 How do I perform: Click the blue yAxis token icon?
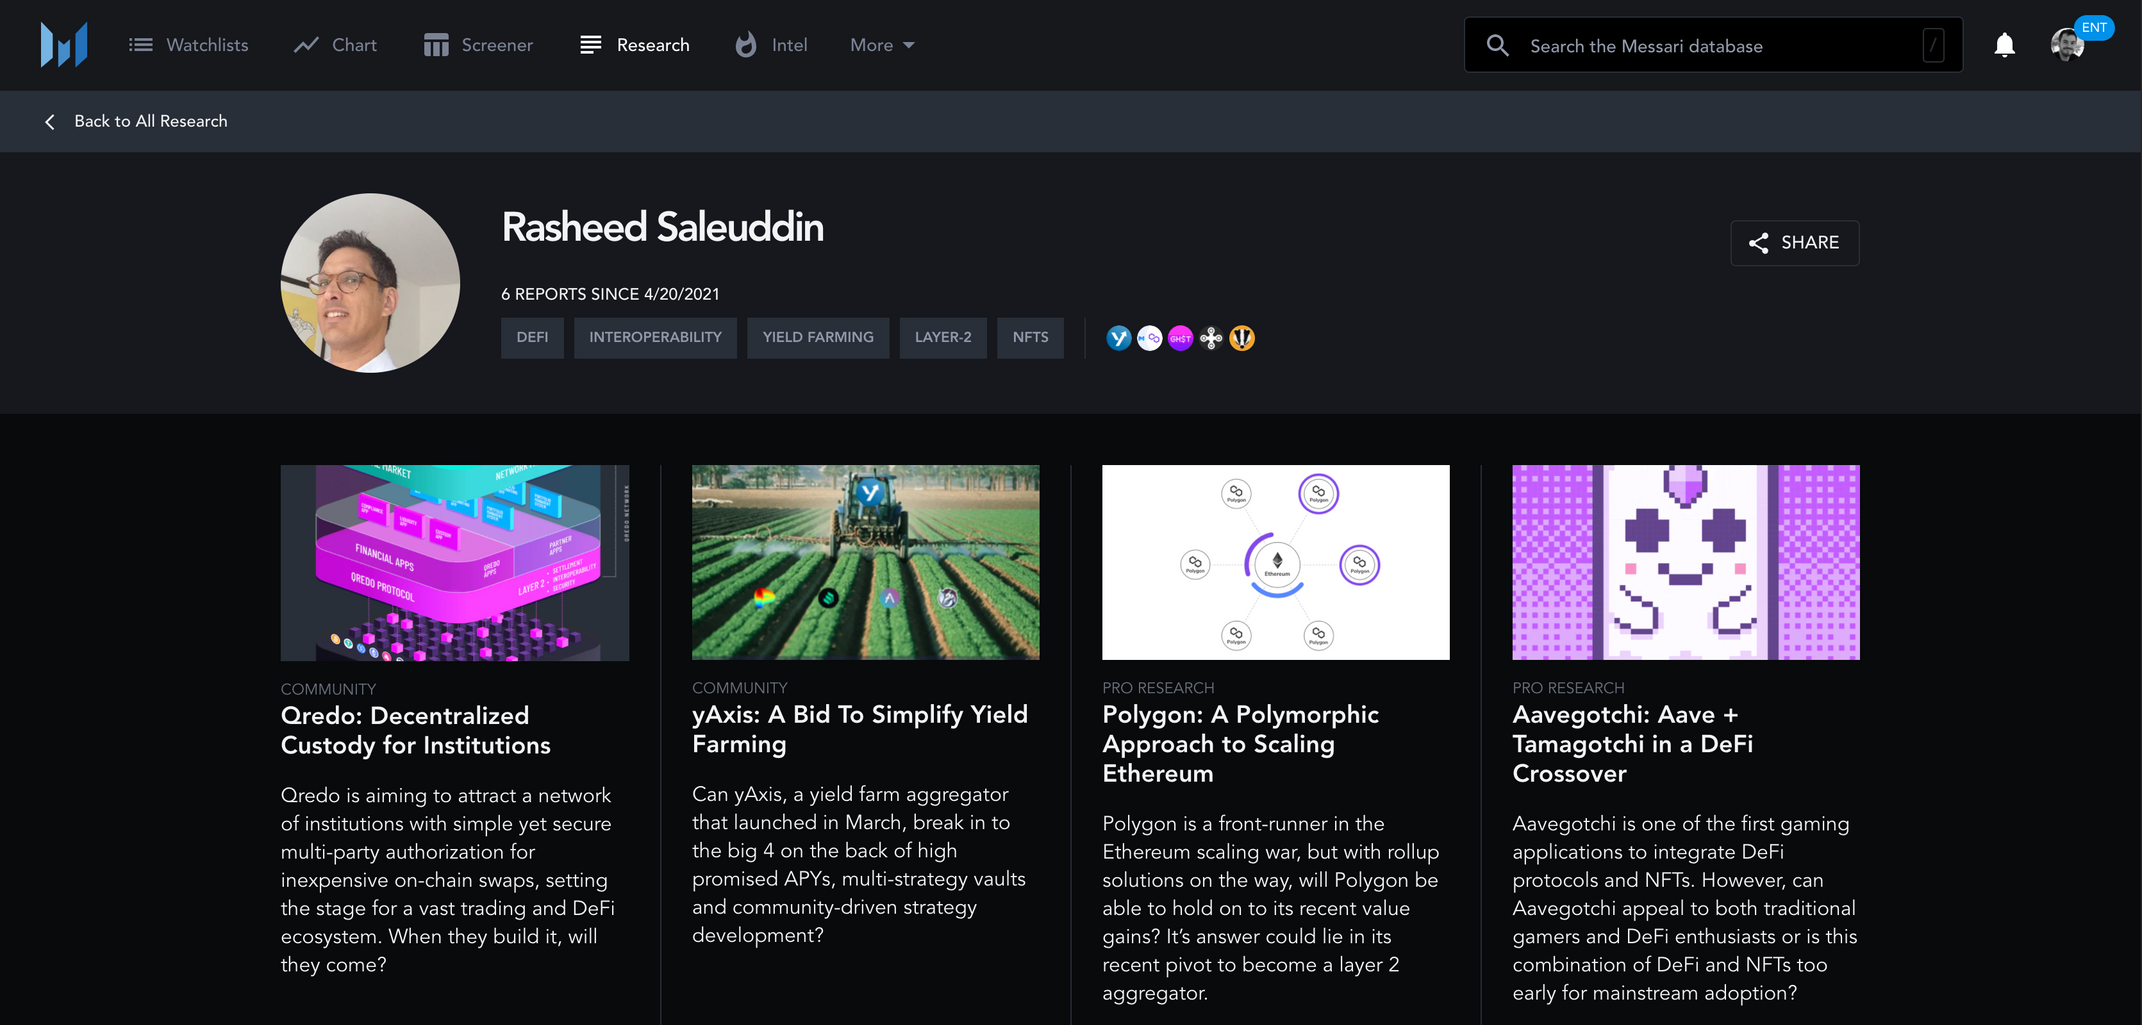click(1119, 338)
